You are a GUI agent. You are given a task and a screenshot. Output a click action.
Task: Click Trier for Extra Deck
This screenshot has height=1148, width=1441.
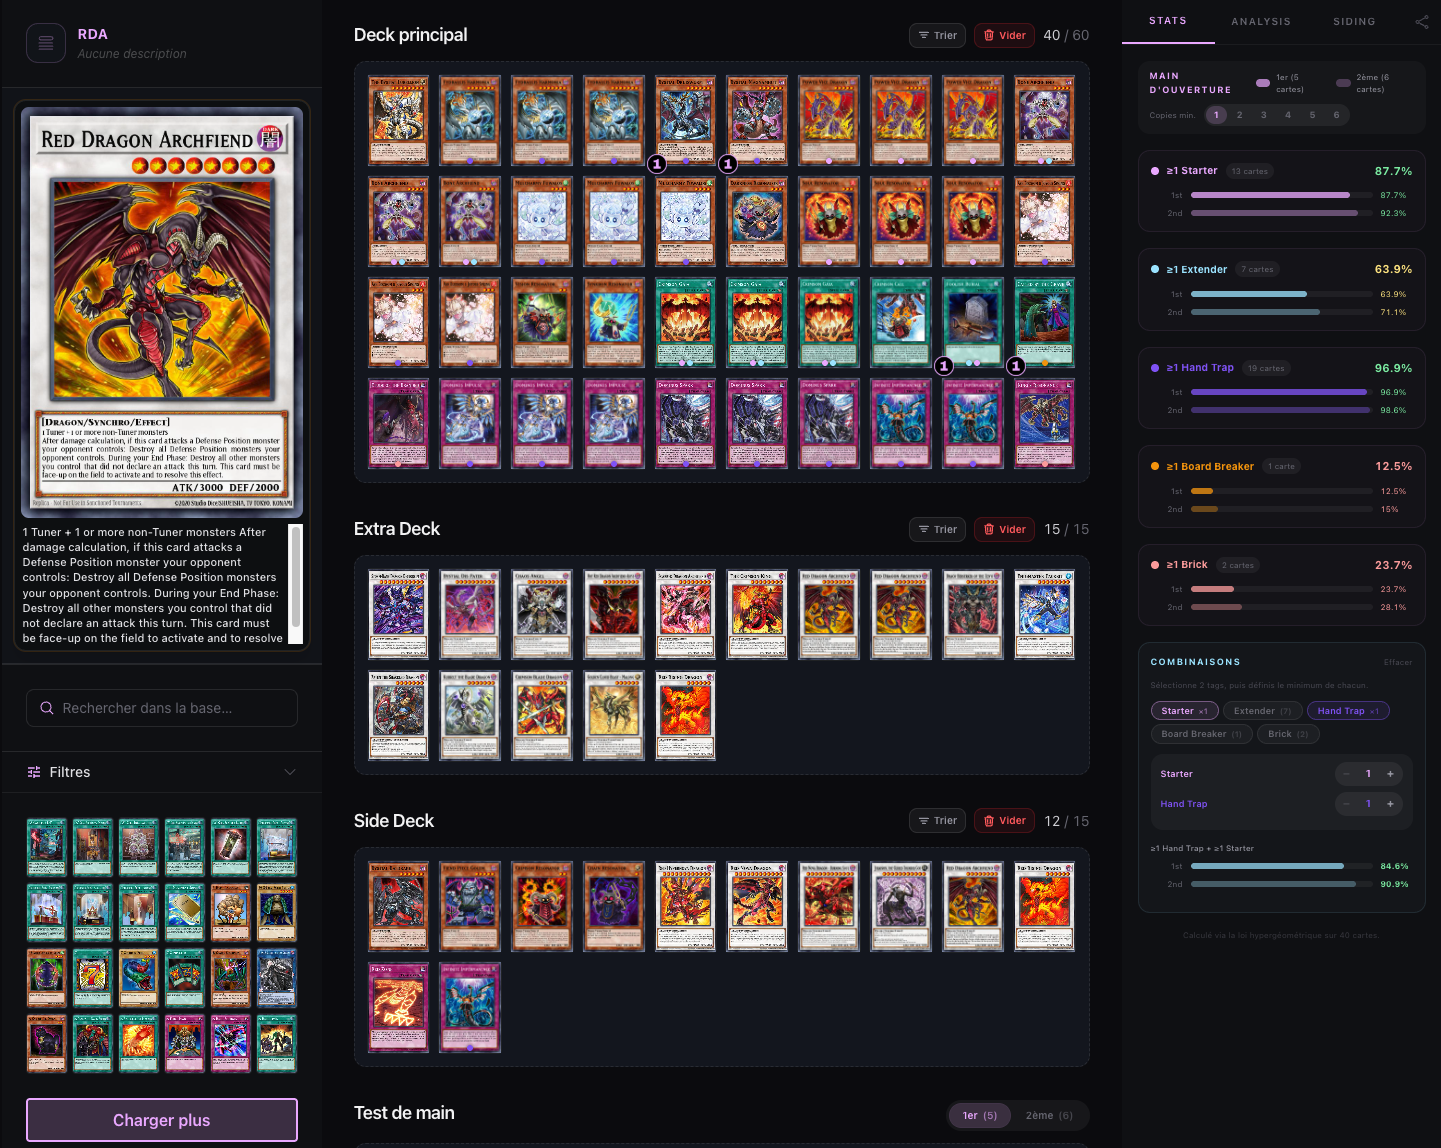937,529
